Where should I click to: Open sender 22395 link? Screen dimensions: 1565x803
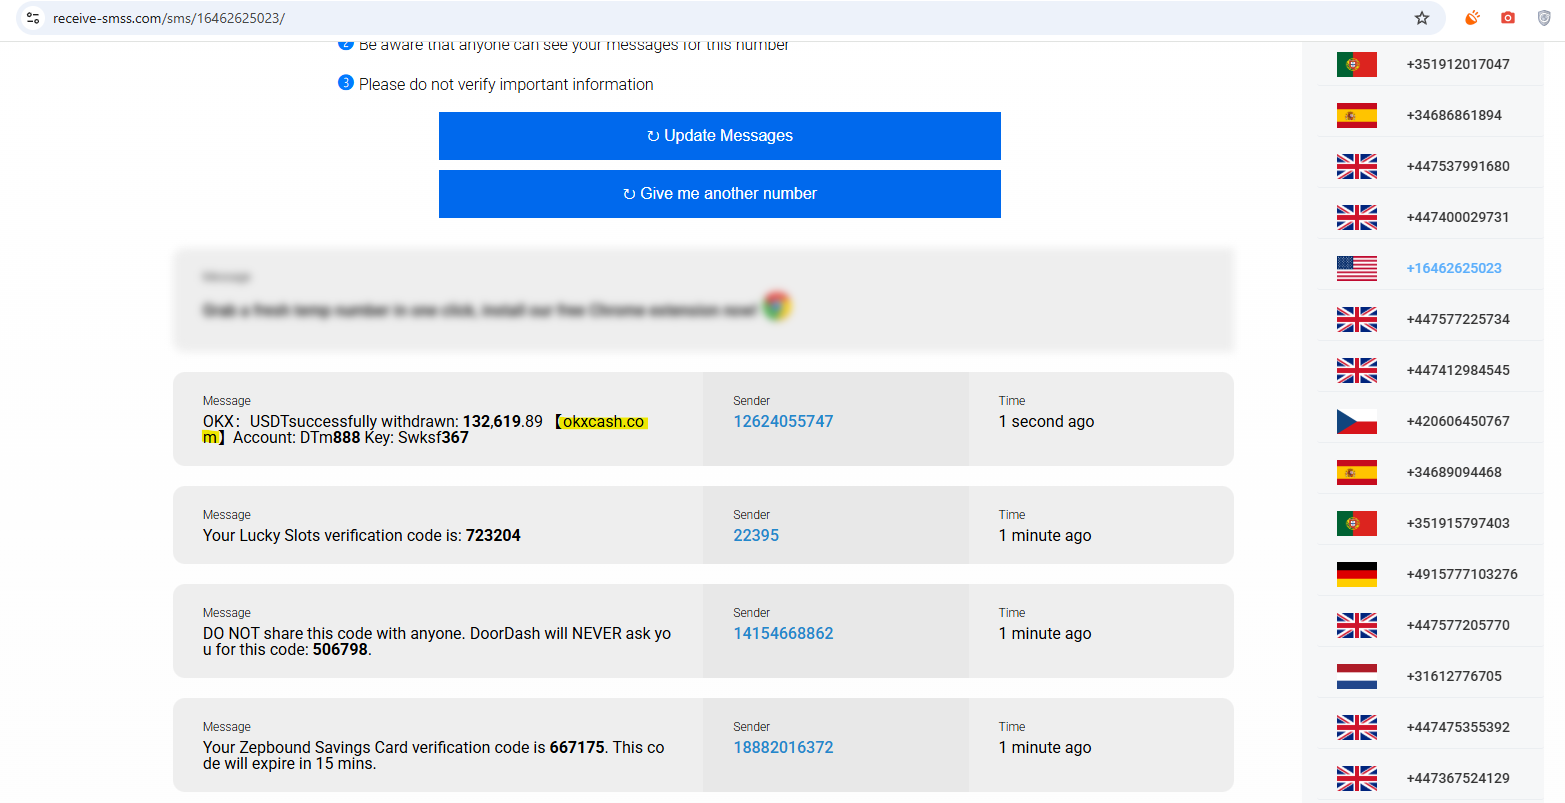coord(756,536)
